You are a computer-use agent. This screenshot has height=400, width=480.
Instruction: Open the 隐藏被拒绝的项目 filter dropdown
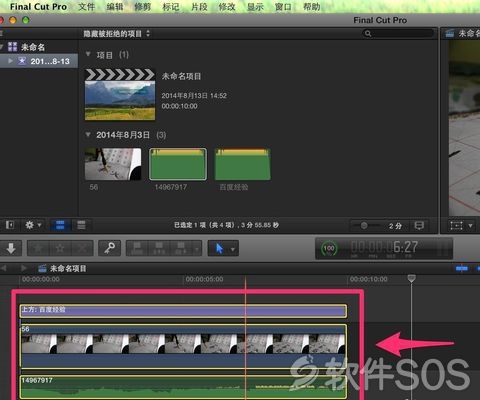pyautogui.click(x=117, y=34)
